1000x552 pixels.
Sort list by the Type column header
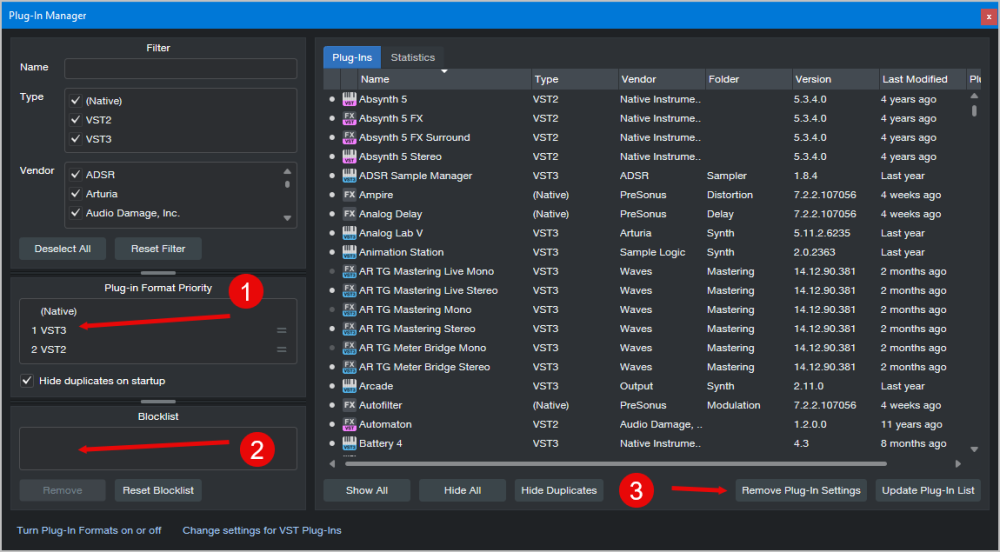[x=575, y=79]
